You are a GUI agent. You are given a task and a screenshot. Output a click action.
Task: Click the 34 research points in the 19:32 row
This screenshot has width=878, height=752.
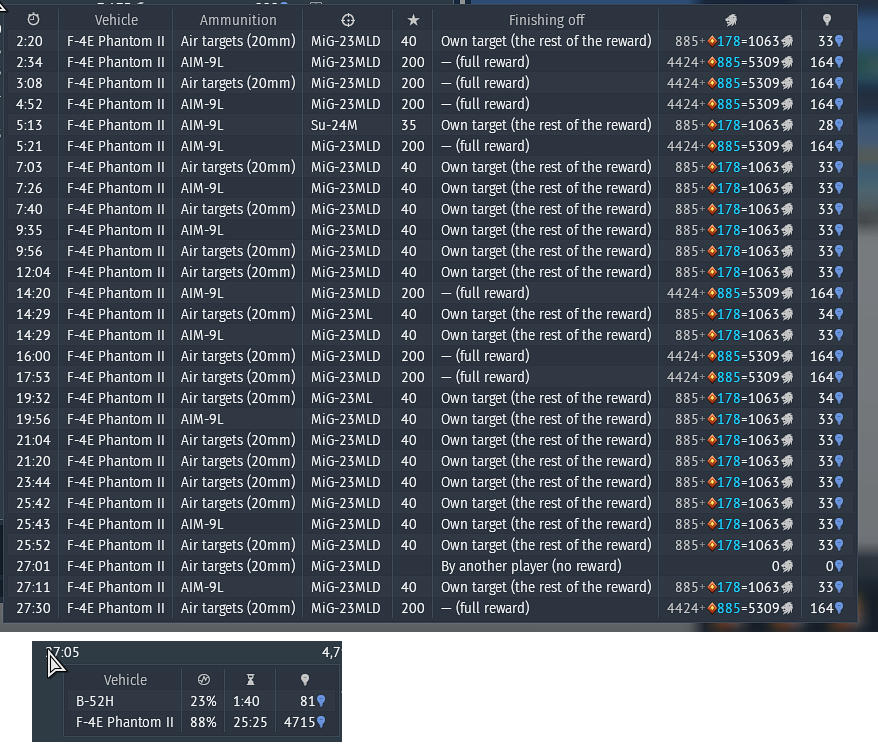coord(830,398)
